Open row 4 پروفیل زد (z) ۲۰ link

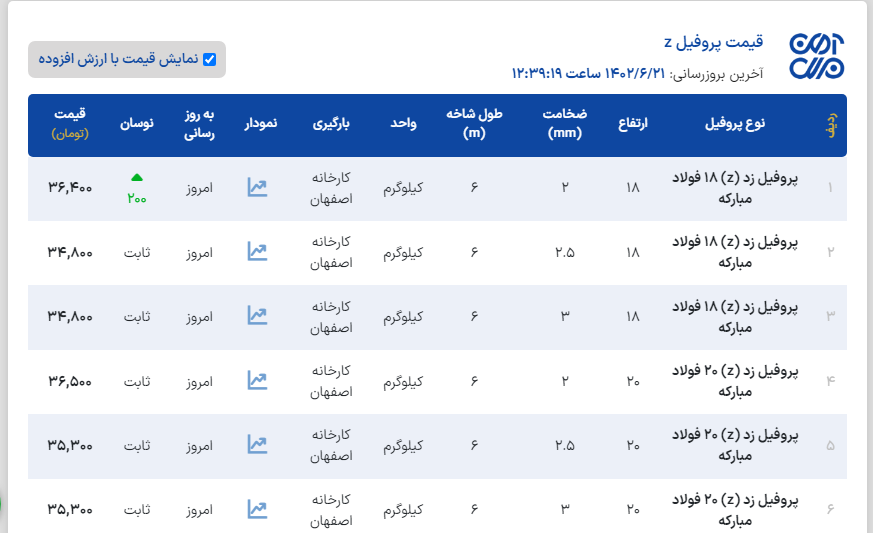coord(734,380)
